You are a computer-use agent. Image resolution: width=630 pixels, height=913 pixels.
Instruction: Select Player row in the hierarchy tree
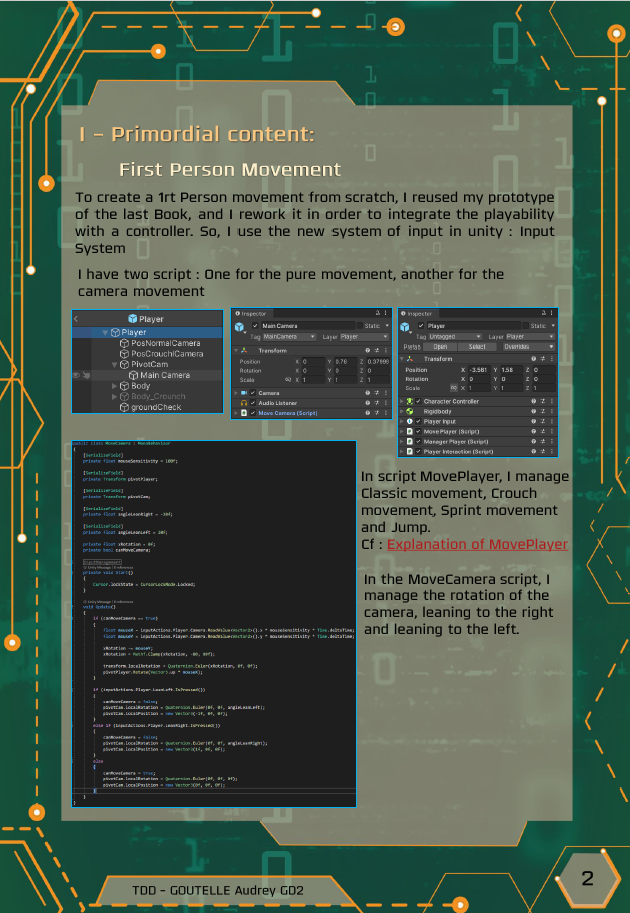point(147,332)
